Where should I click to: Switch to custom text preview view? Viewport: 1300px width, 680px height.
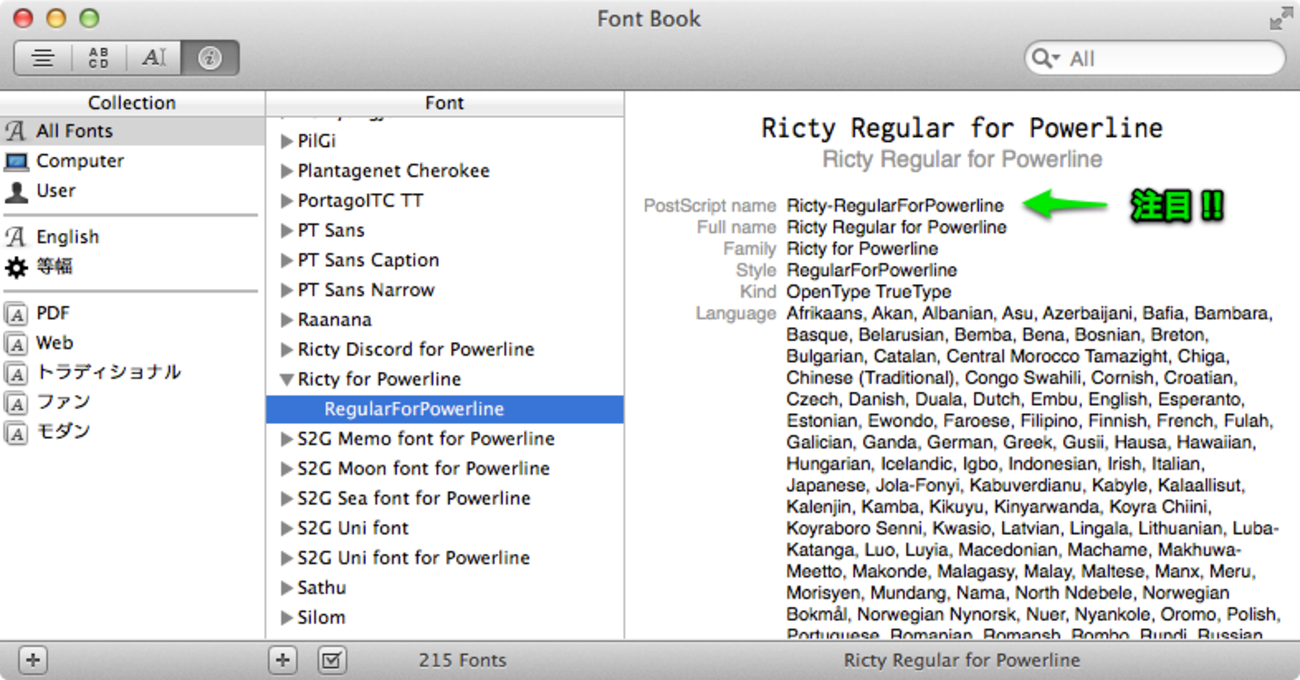pos(153,58)
